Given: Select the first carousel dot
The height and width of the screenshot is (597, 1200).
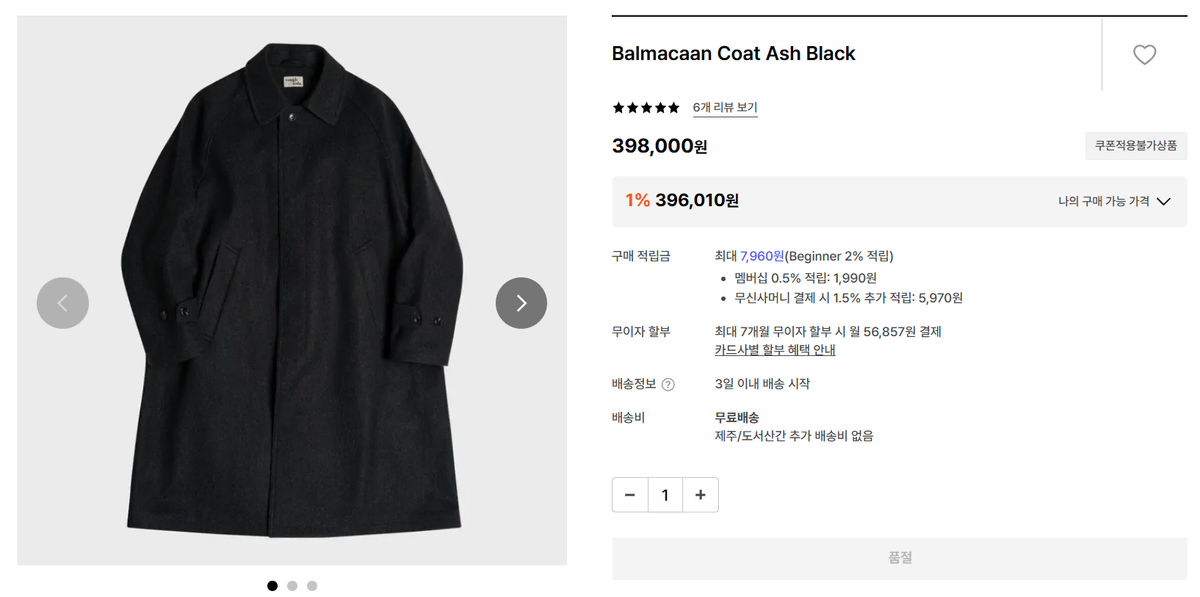Looking at the screenshot, I should tap(272, 586).
